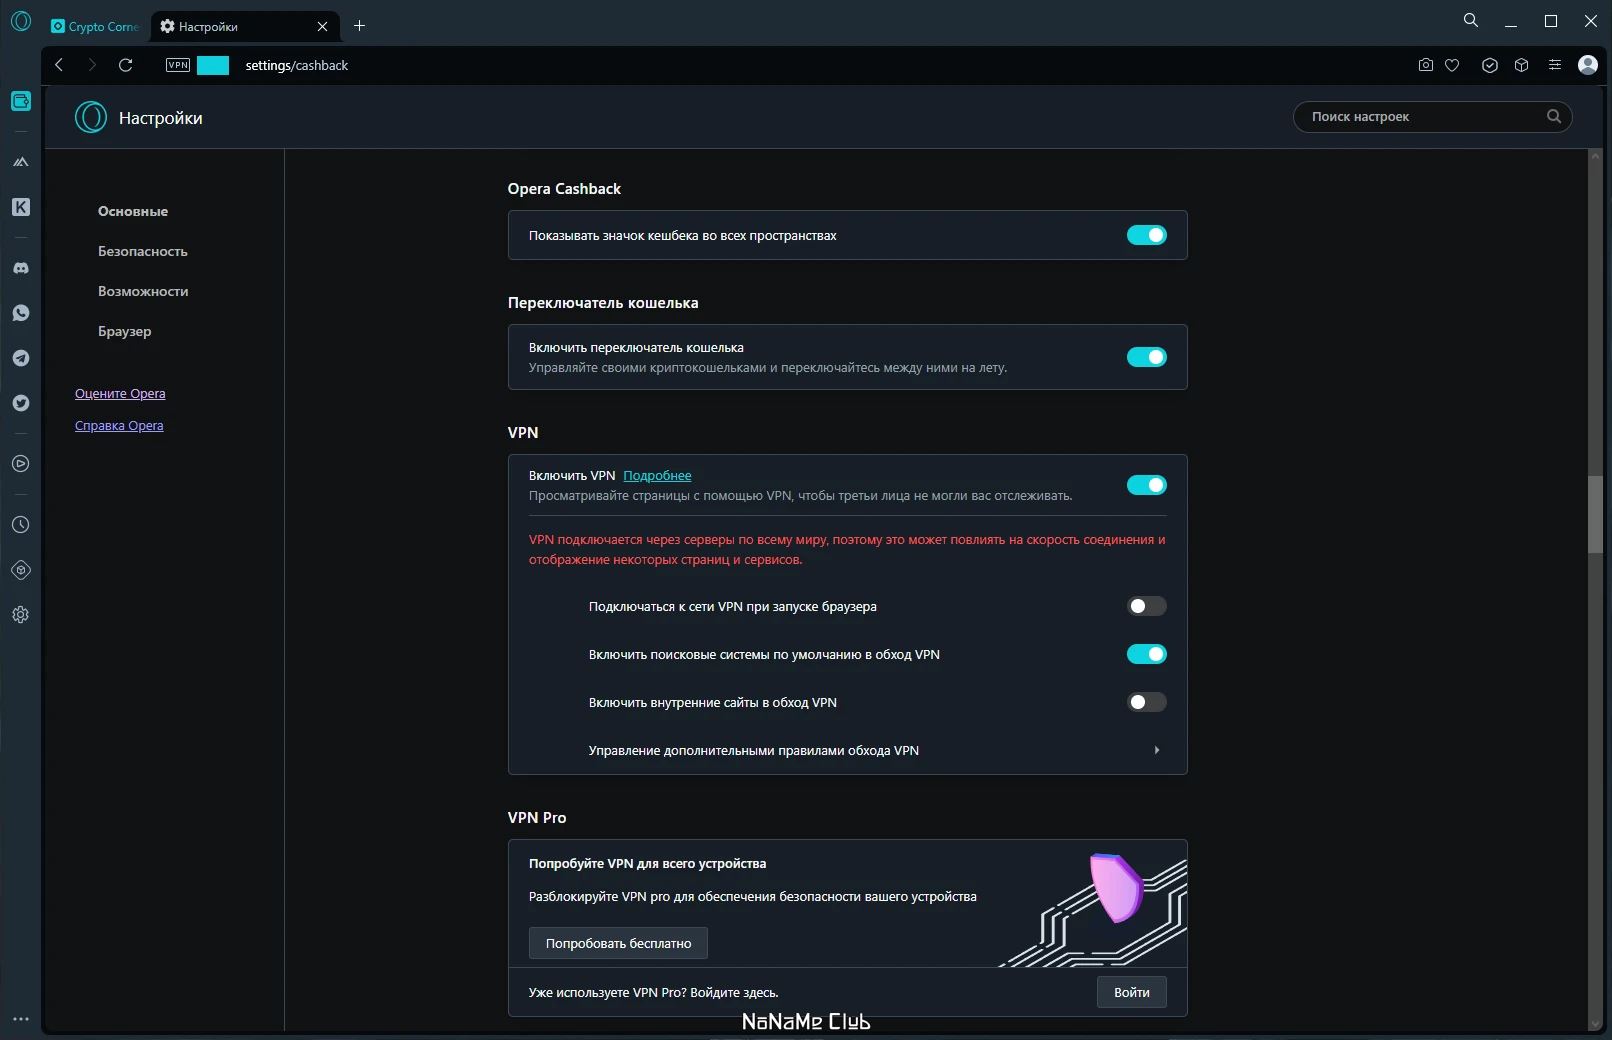This screenshot has width=1612, height=1040.
Task: Open the toolbar Extensions cube icon
Action: (x=1522, y=65)
